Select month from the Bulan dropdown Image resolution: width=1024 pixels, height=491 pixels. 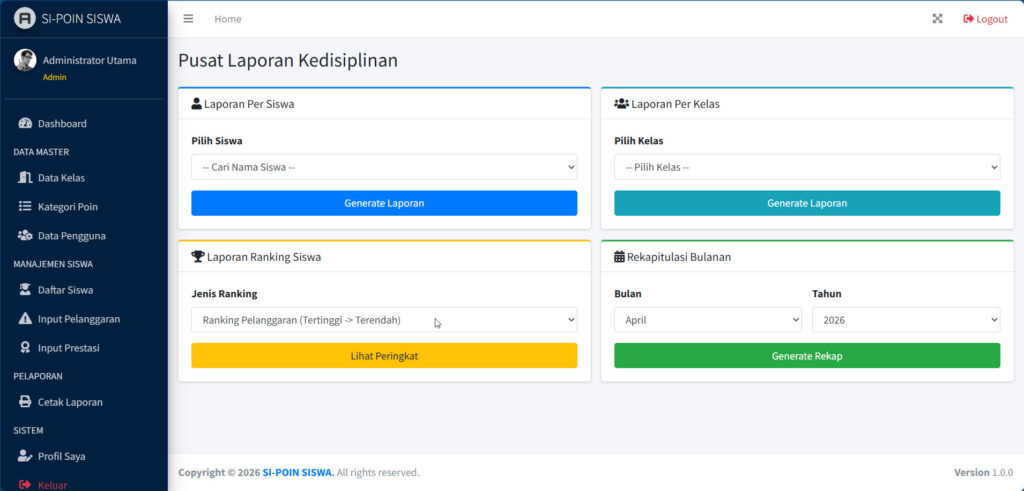tap(707, 320)
